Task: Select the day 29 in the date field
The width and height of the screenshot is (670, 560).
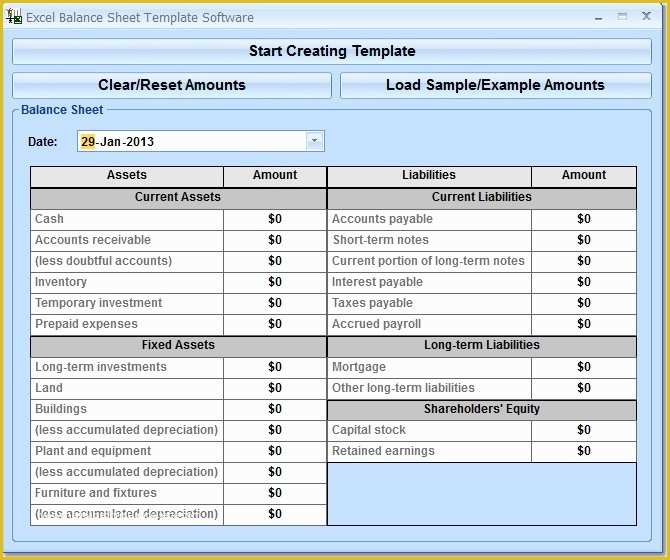Action: pyautogui.click(x=88, y=141)
